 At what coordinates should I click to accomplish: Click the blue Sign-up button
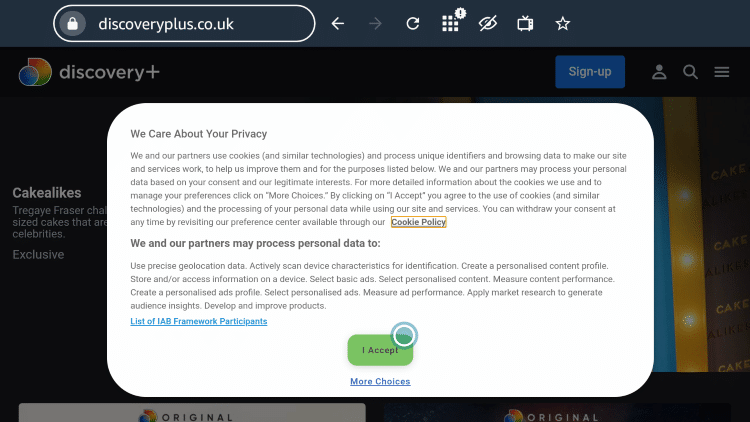tap(590, 72)
